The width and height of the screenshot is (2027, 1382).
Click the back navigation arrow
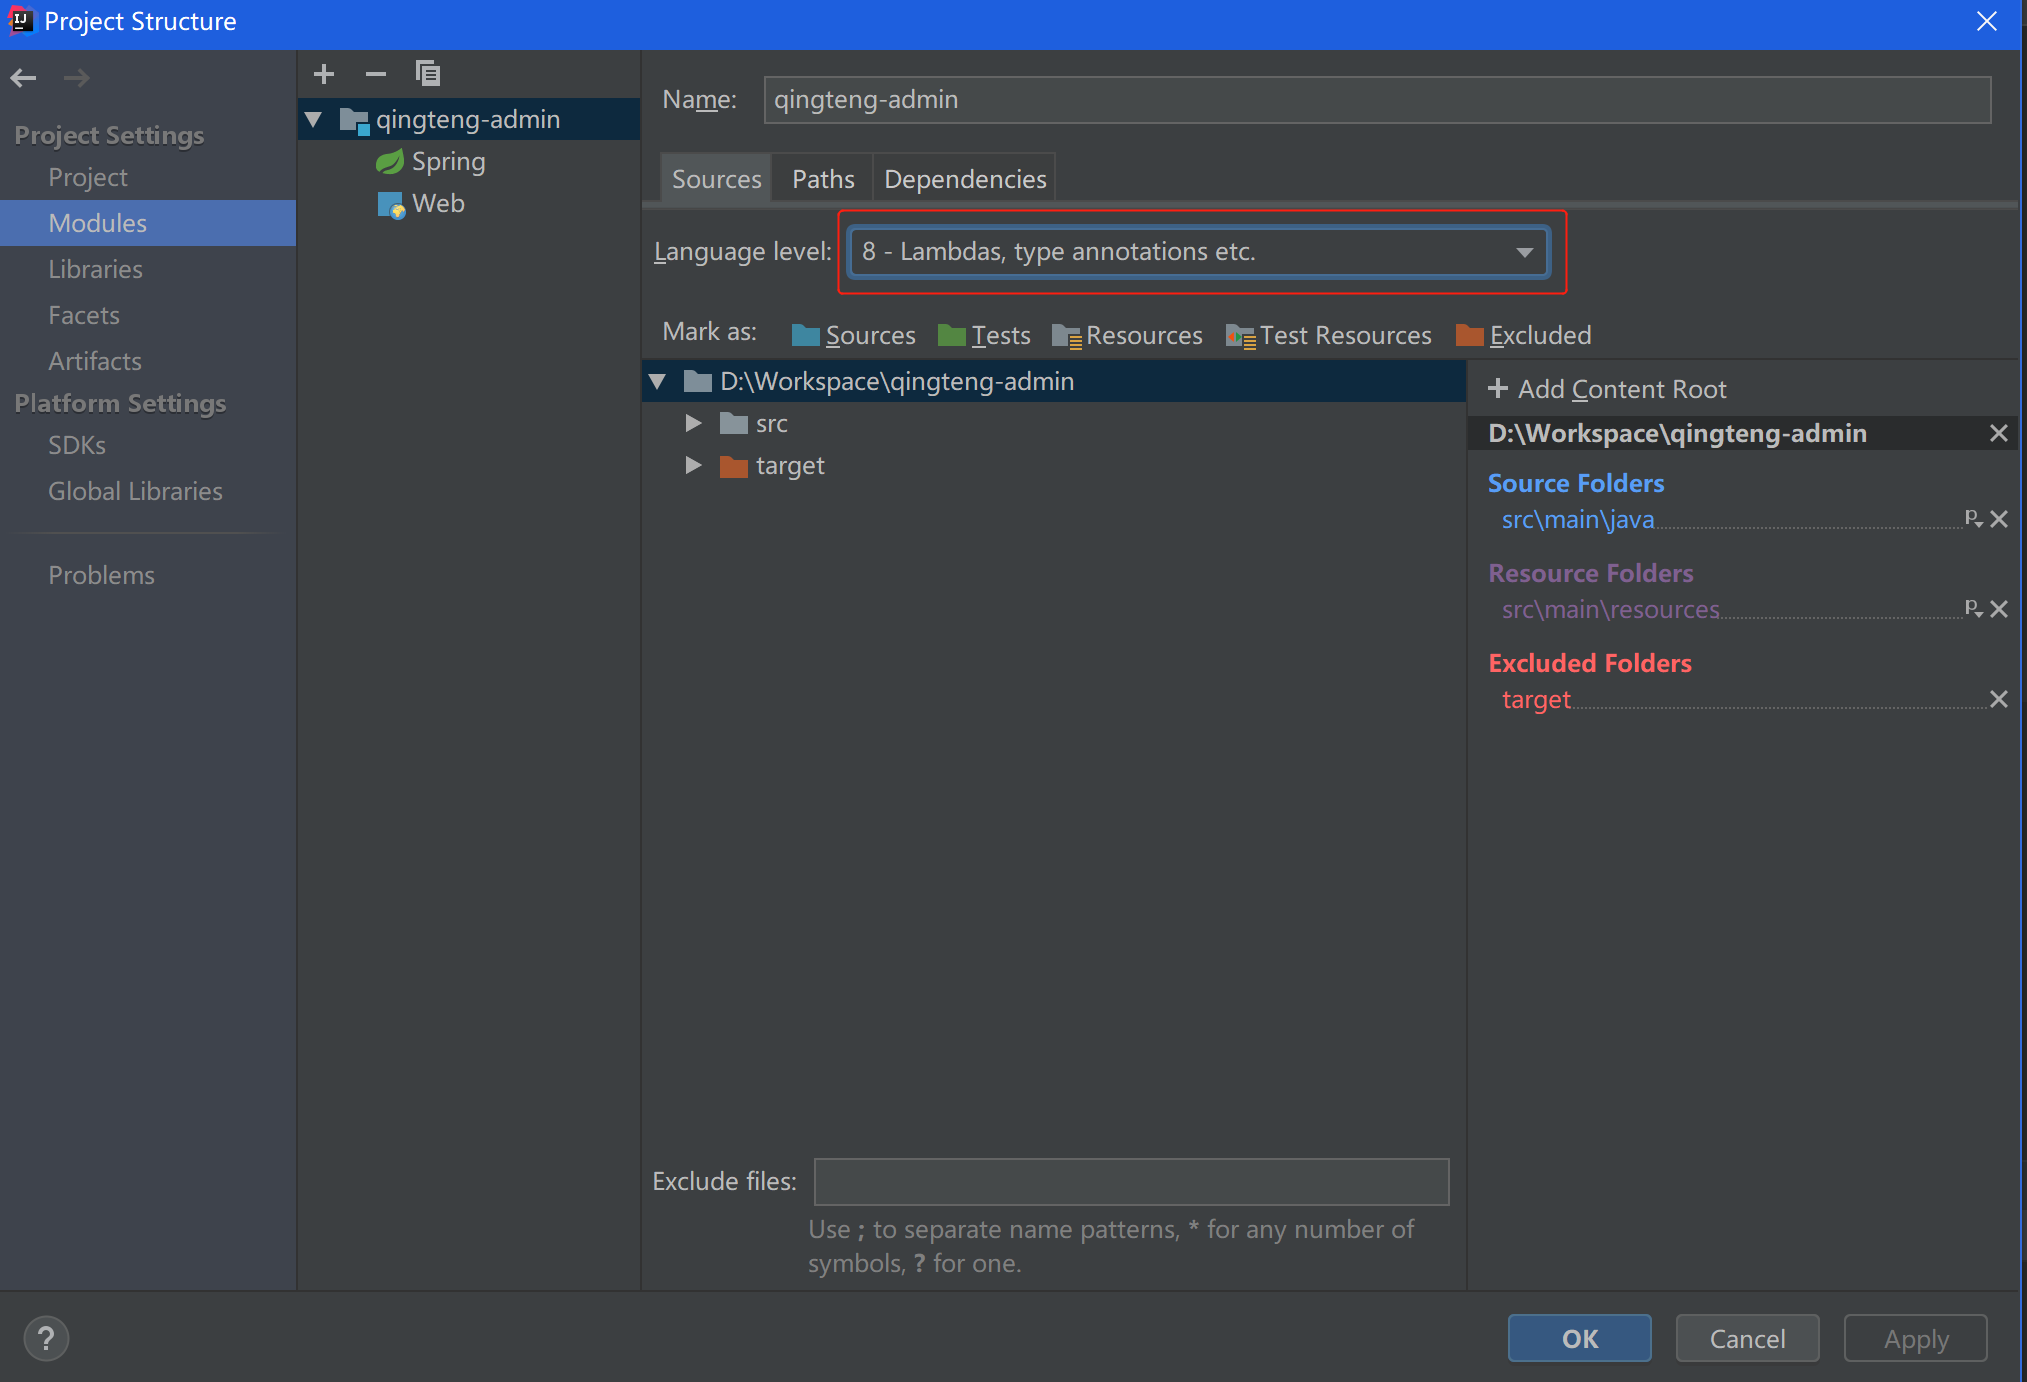point(23,77)
